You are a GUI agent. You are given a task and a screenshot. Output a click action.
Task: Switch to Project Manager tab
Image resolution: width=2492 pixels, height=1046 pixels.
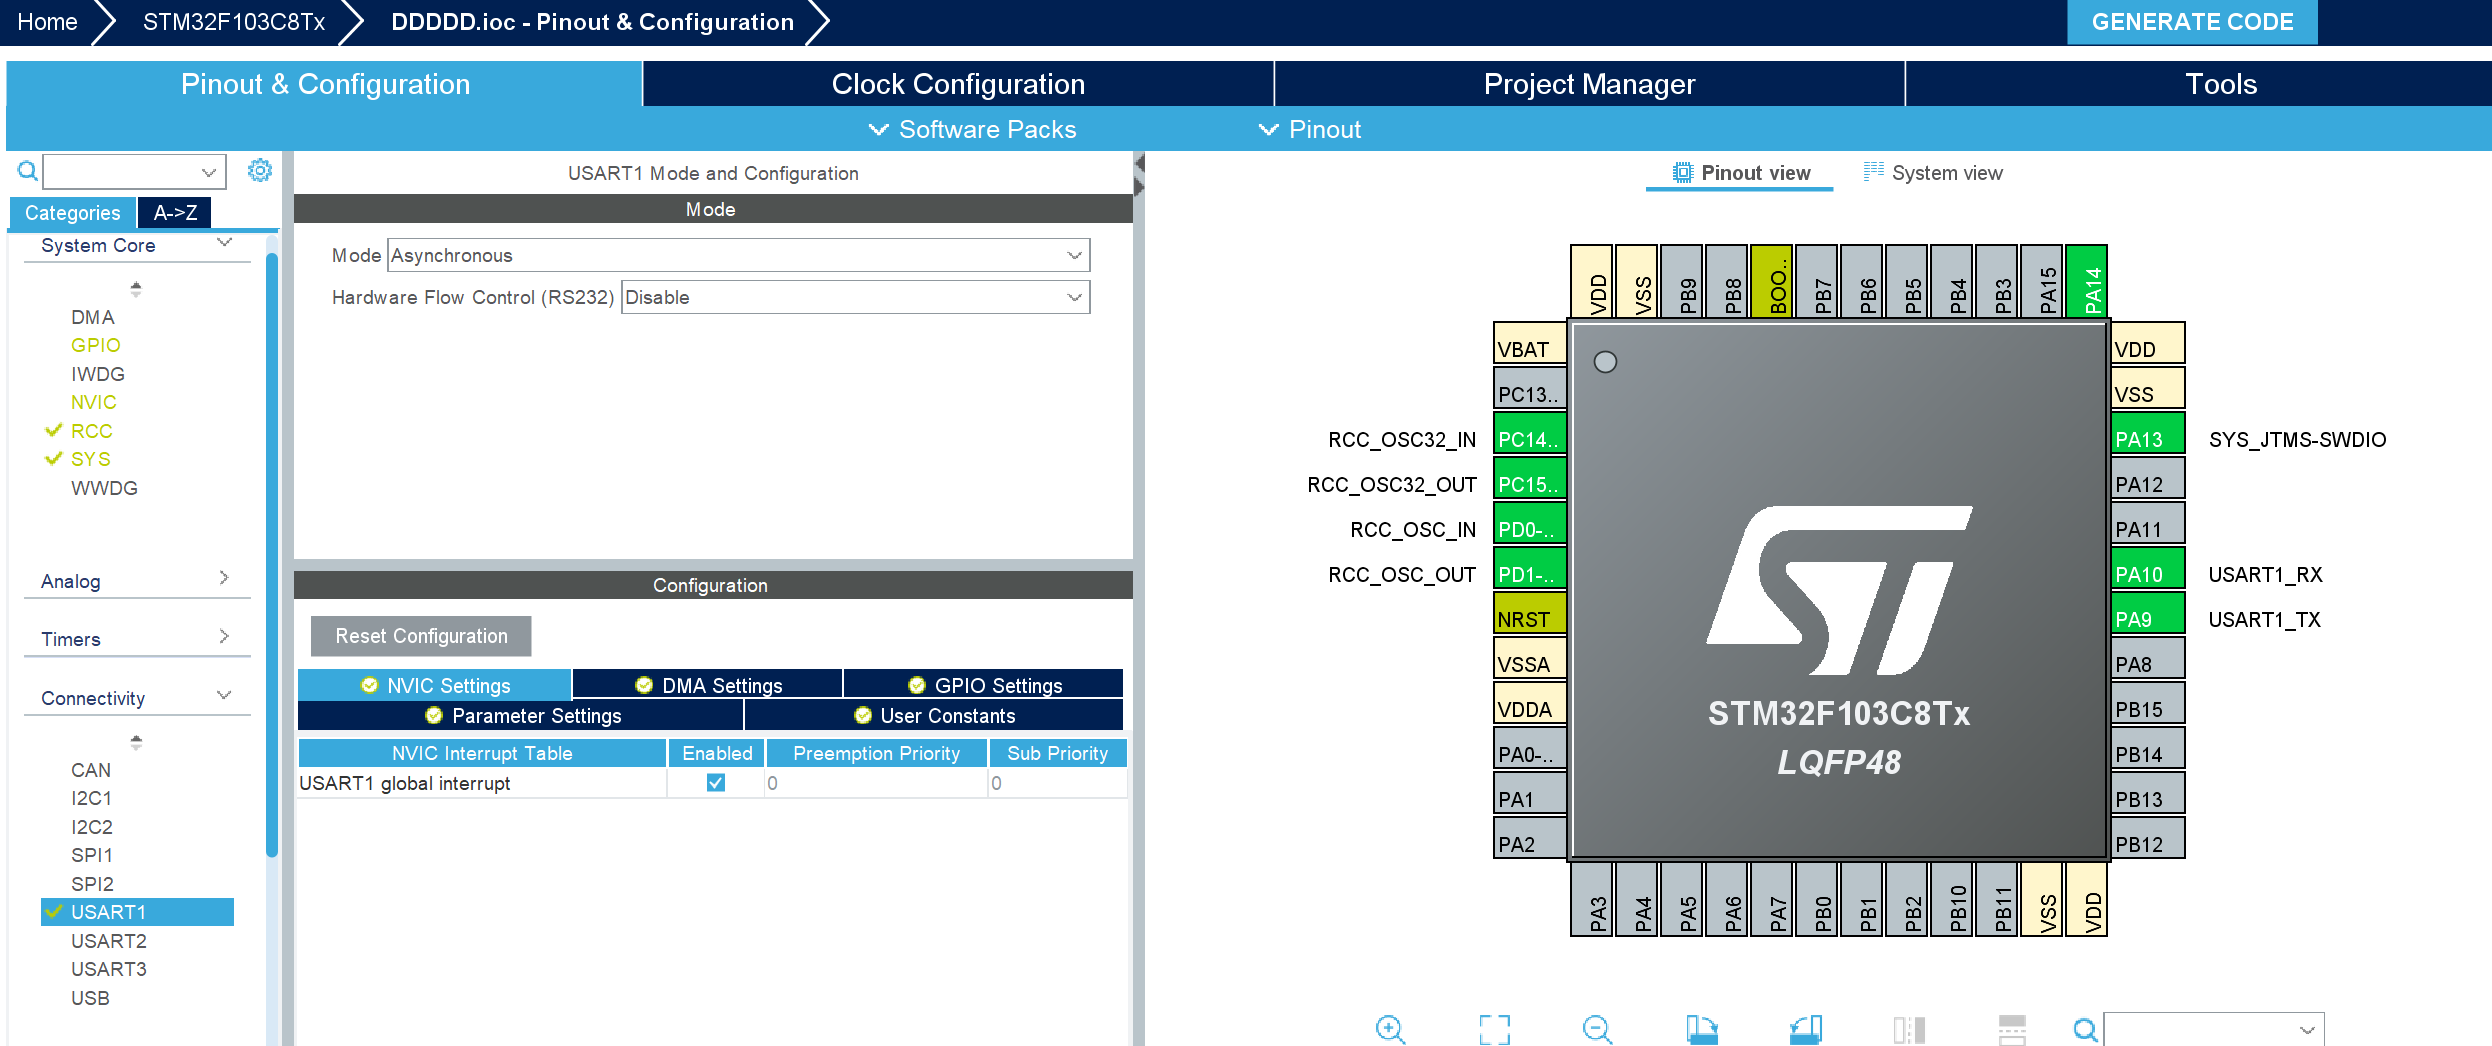(1589, 84)
